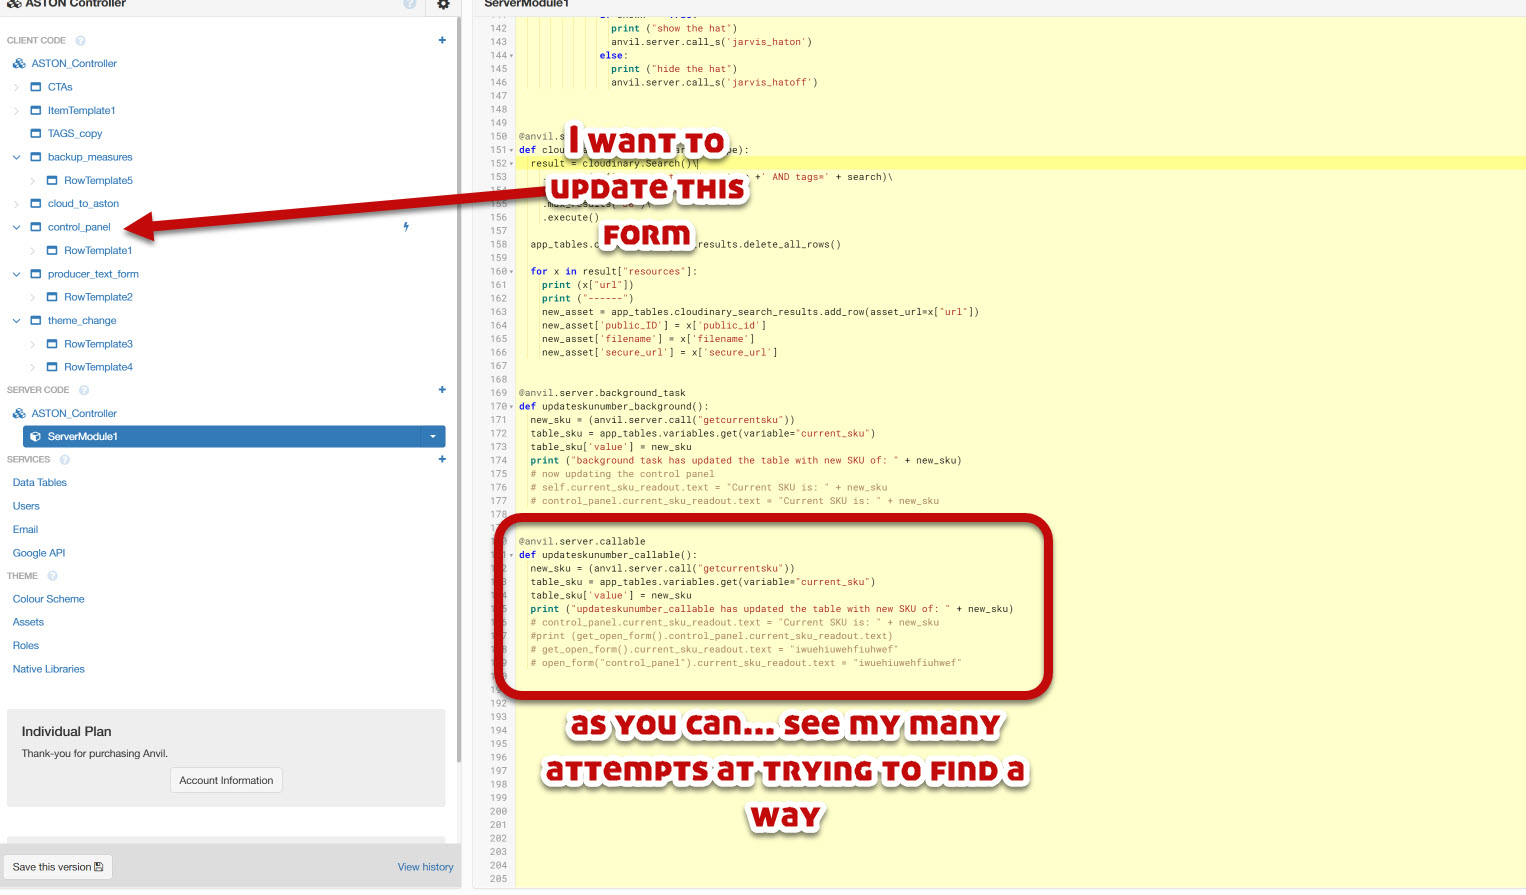Viewport: 1526px width, 895px height.
Task: Click the vertical scrollbar between the panels
Action: click(459, 400)
